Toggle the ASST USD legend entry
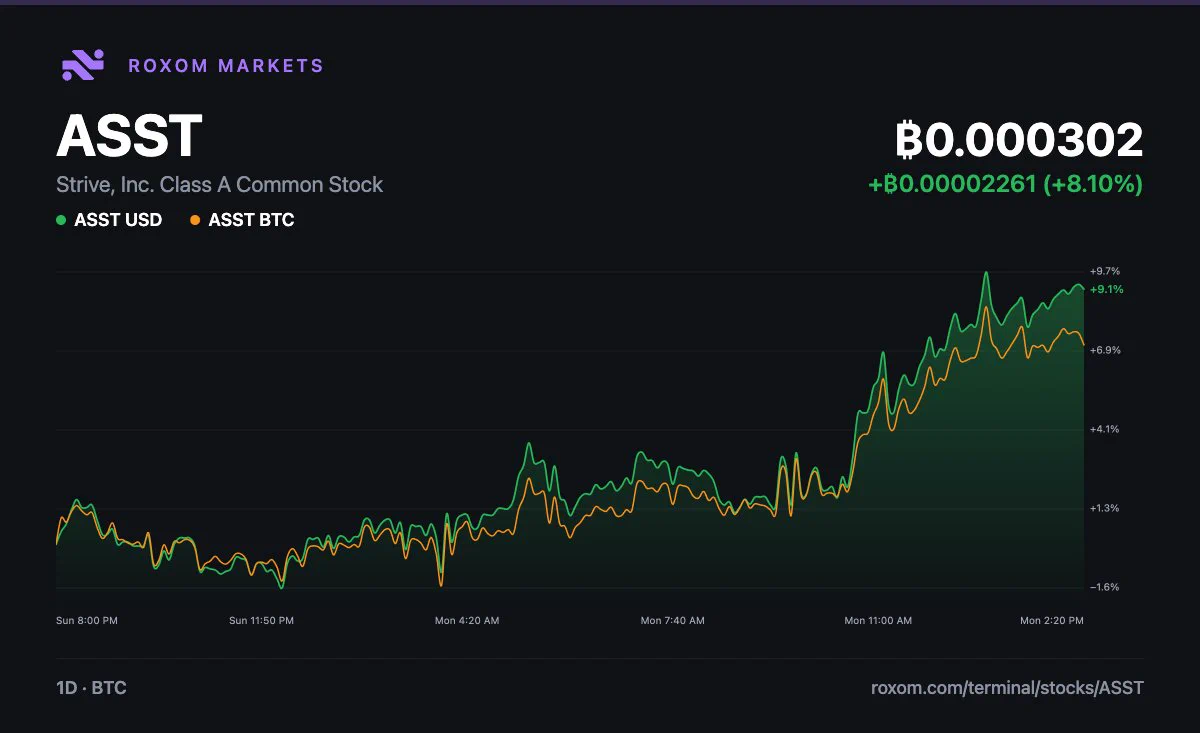 [x=109, y=220]
